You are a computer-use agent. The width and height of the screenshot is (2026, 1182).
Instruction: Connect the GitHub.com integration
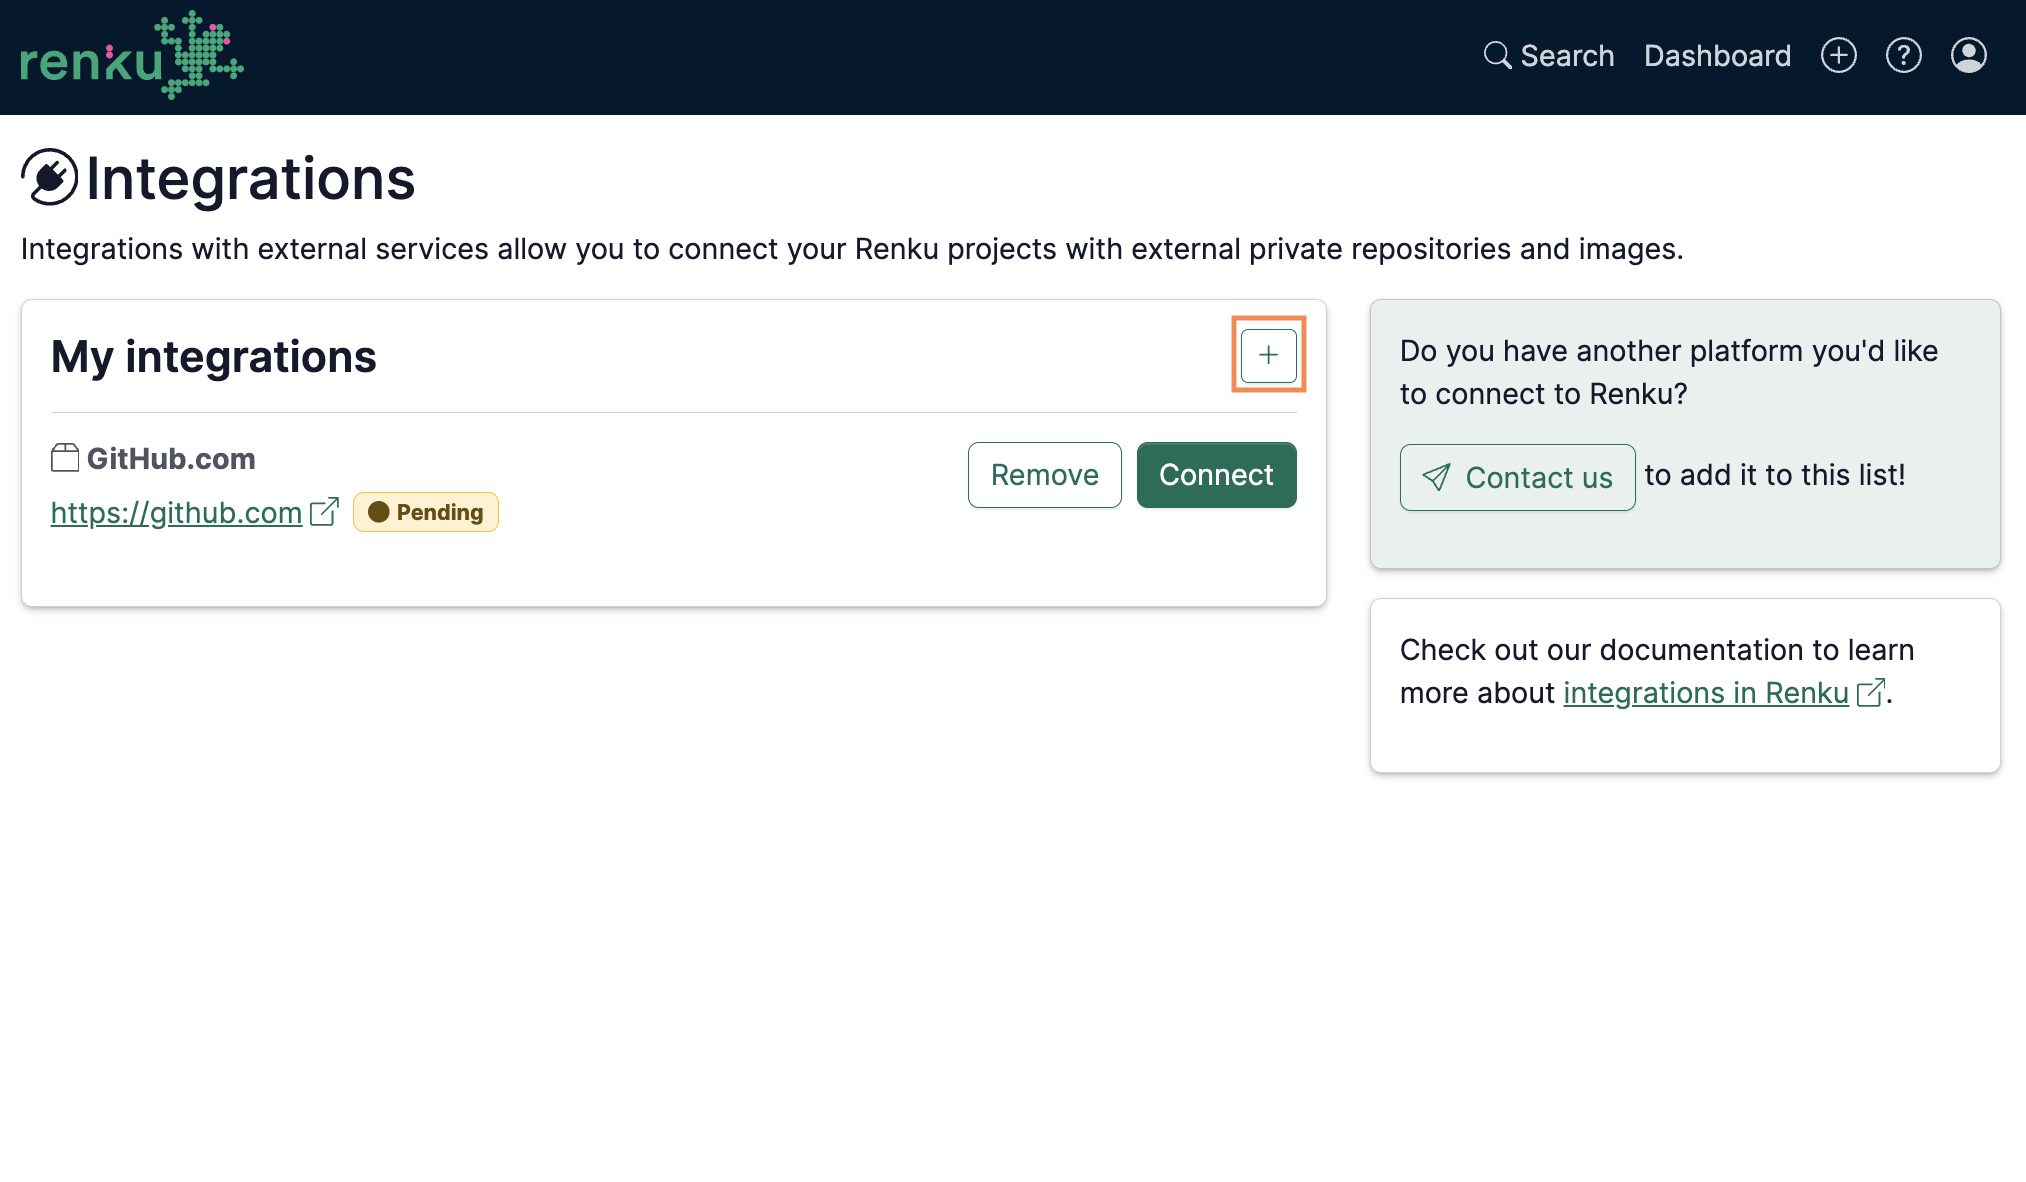(1216, 475)
